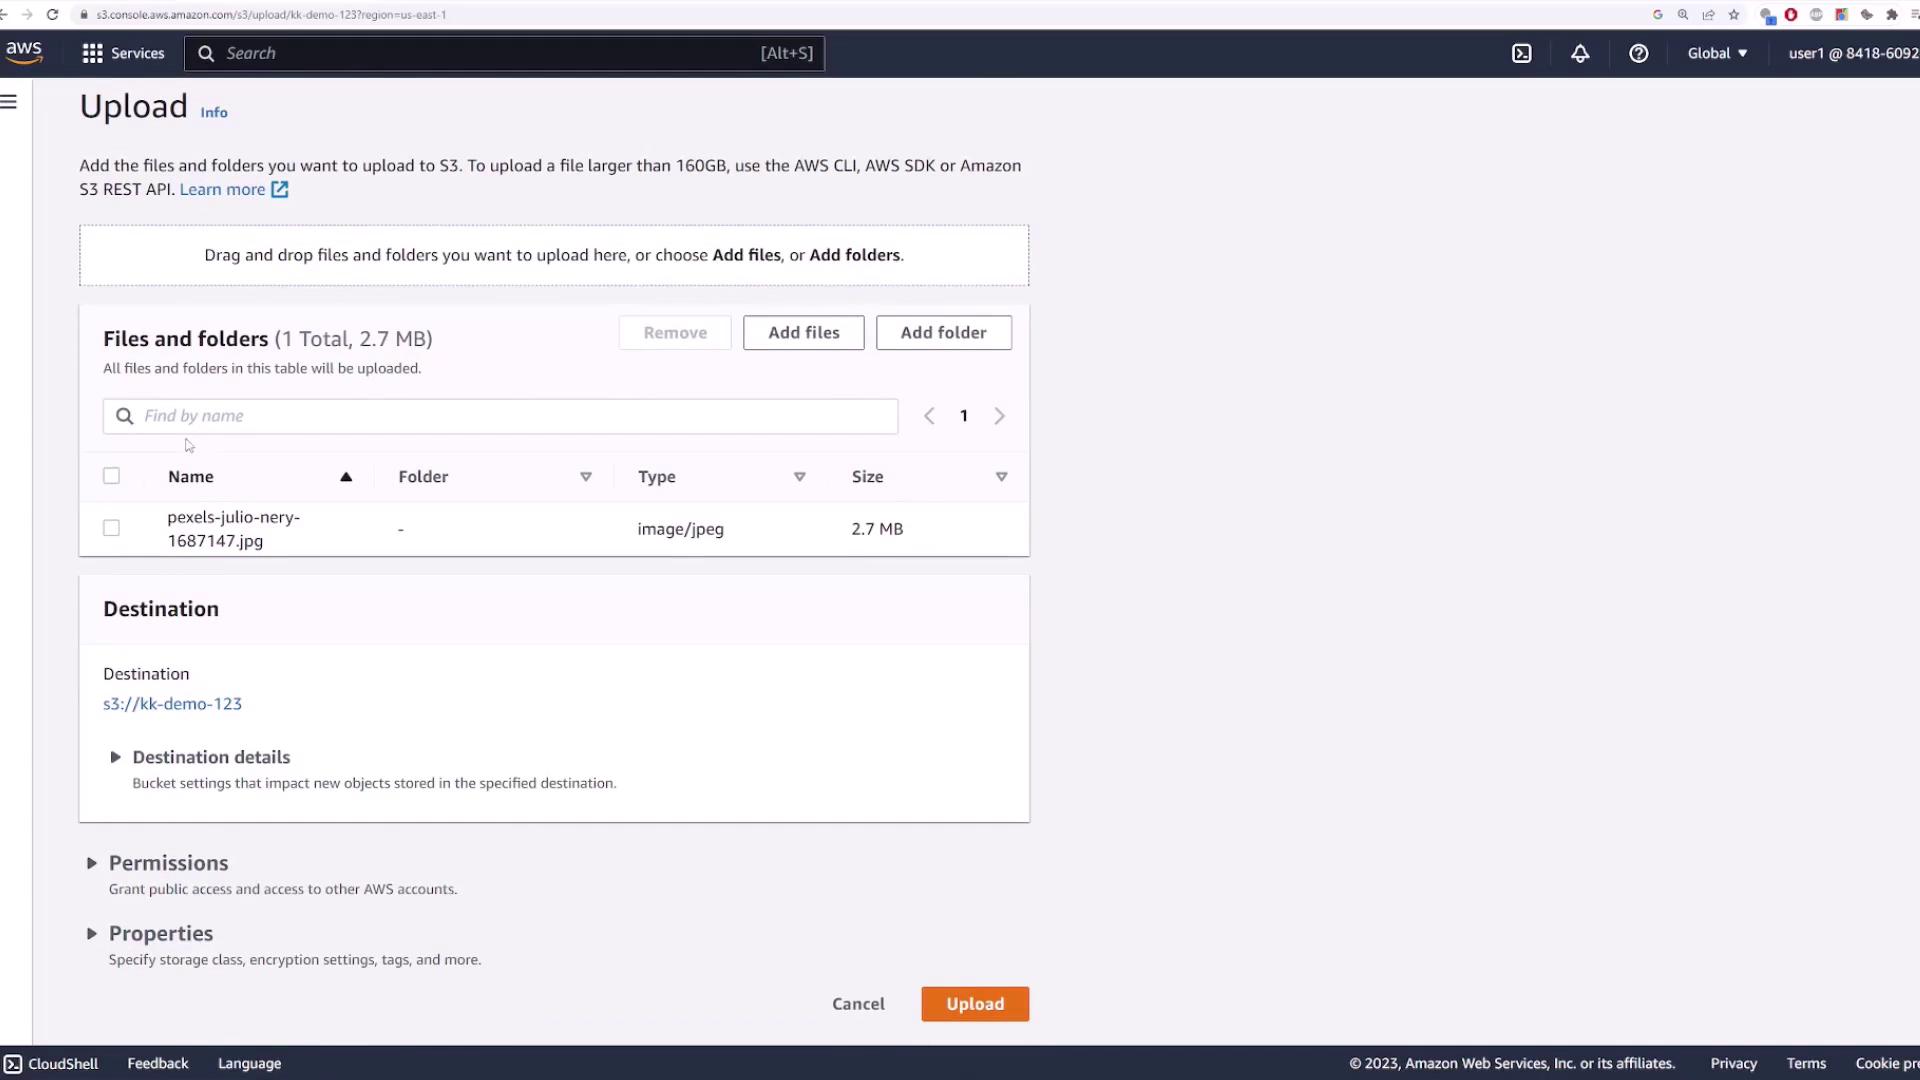Click the orange Upload button

click(x=974, y=1004)
